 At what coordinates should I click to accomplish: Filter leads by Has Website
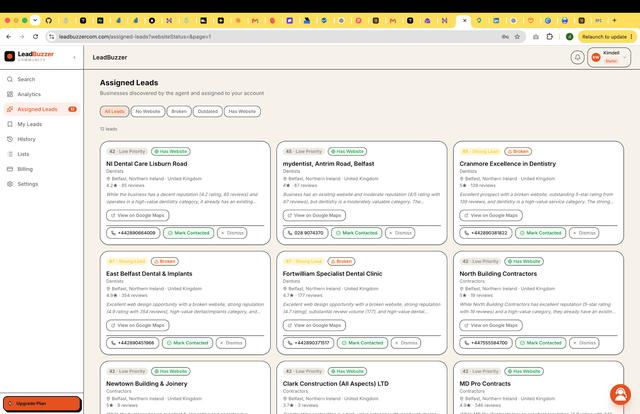(x=242, y=111)
